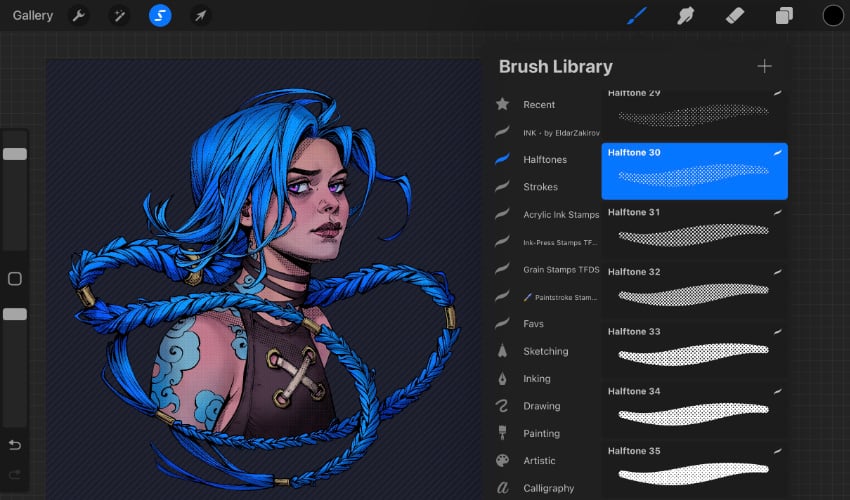Viewport: 850px width, 500px height.
Task: Open the Drawing brush set
Action: [547, 406]
